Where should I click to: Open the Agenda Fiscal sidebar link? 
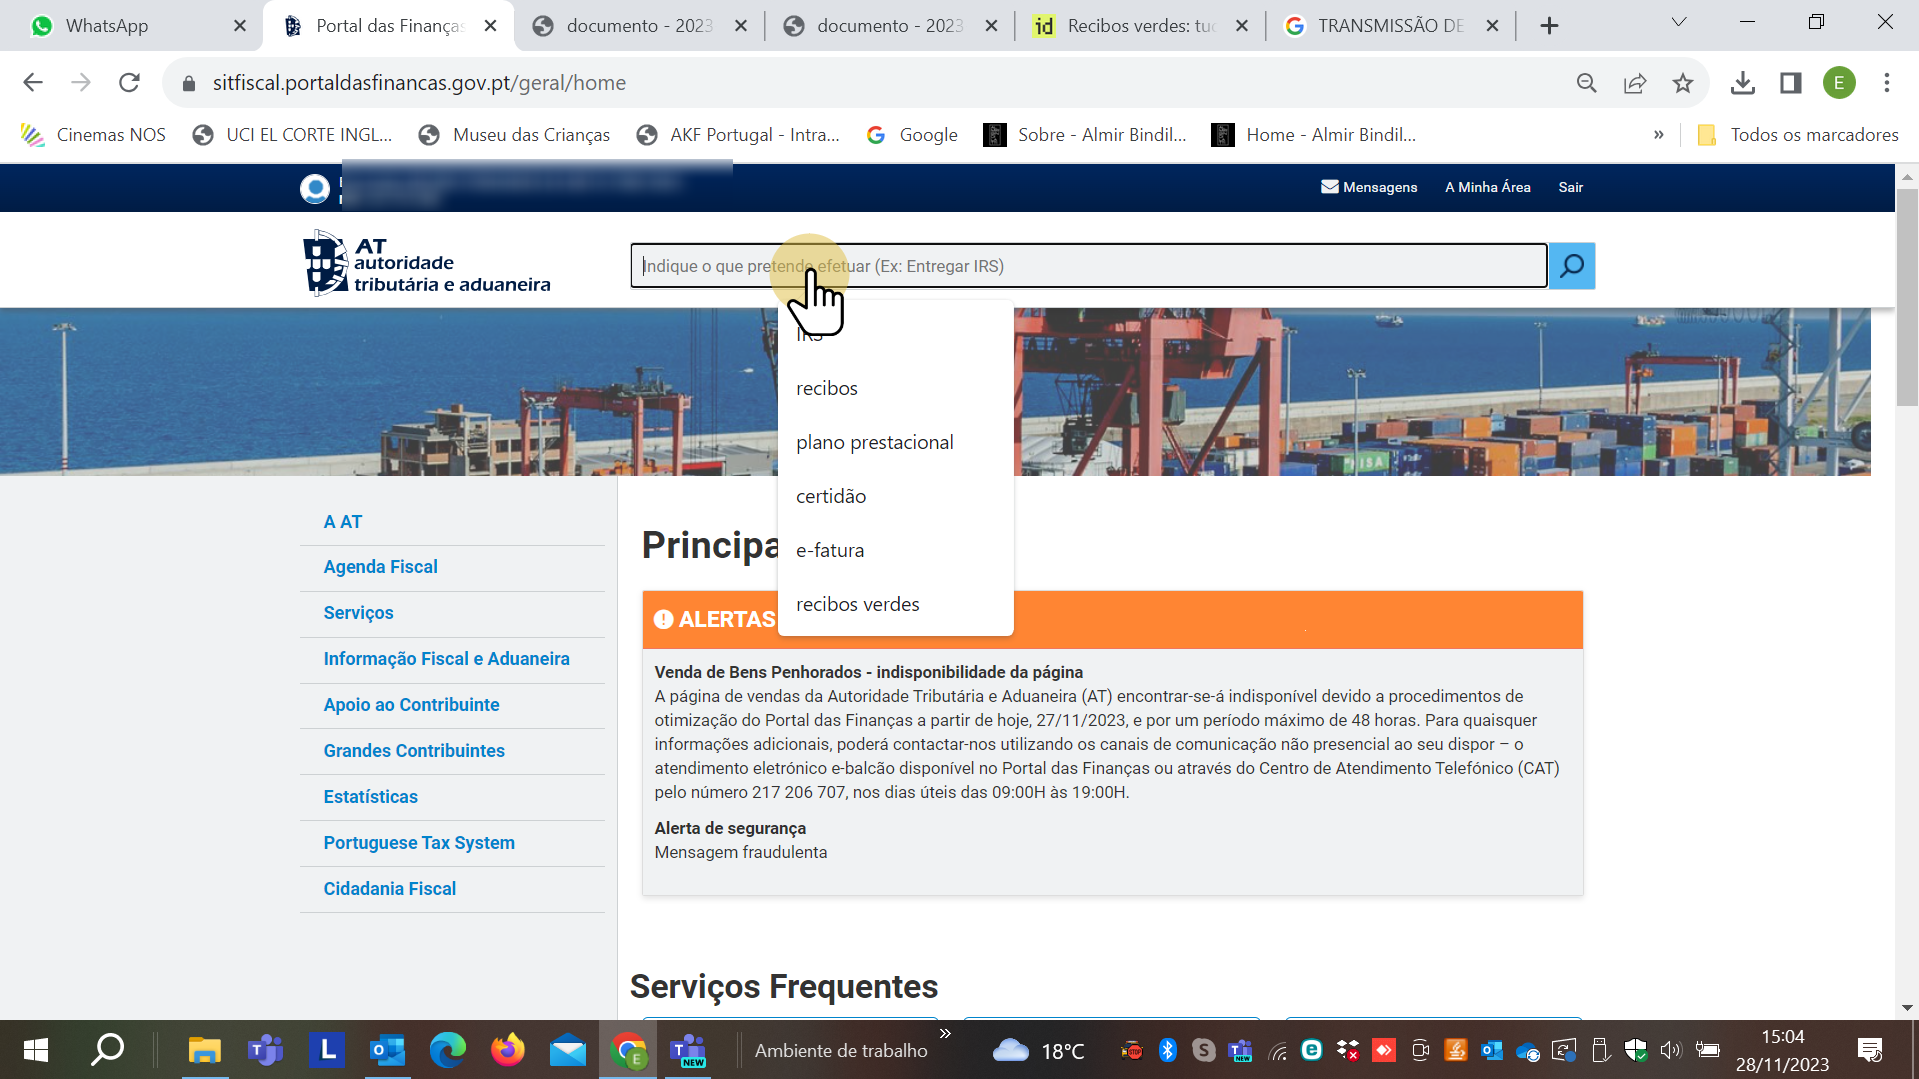pos(380,567)
